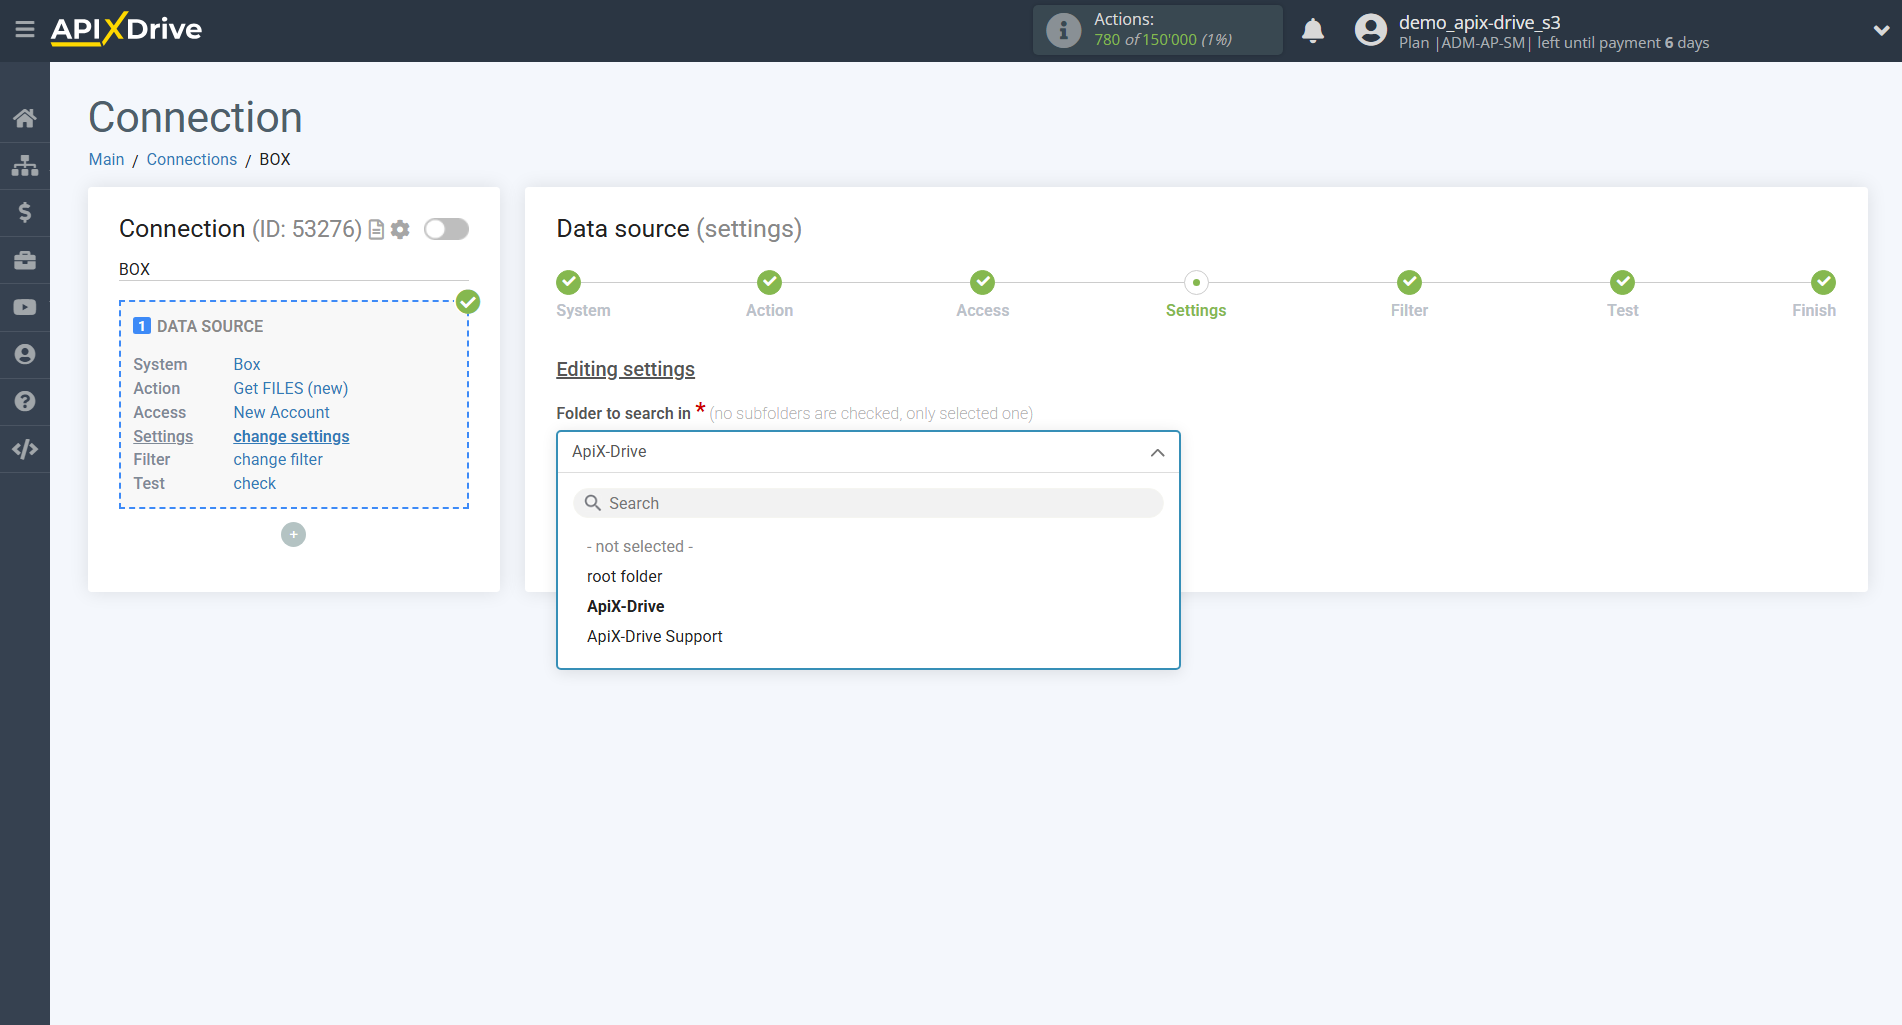Open the user account icon in sidebar

point(25,354)
